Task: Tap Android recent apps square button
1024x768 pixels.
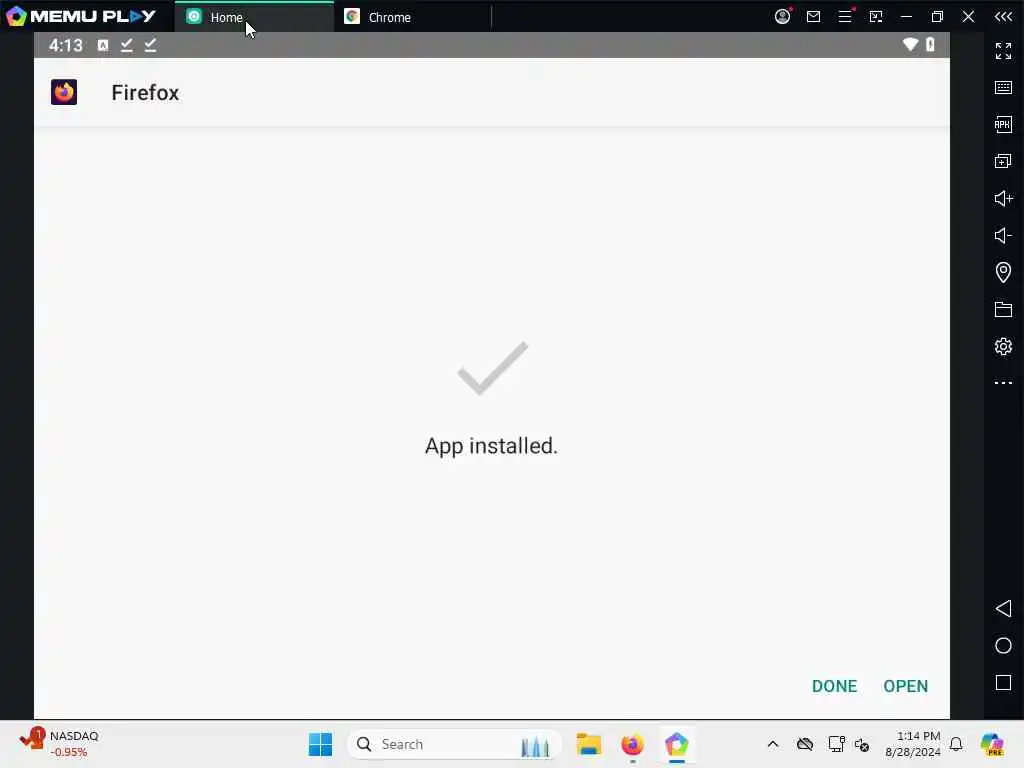Action: [x=1003, y=682]
